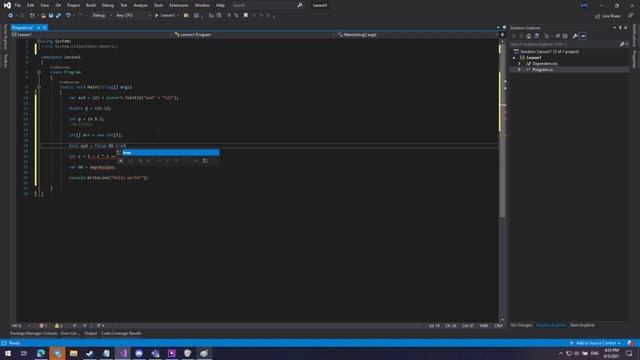Image resolution: width=640 pixels, height=360 pixels.
Task: Open File Explorer from the taskbar
Action: 73,353
